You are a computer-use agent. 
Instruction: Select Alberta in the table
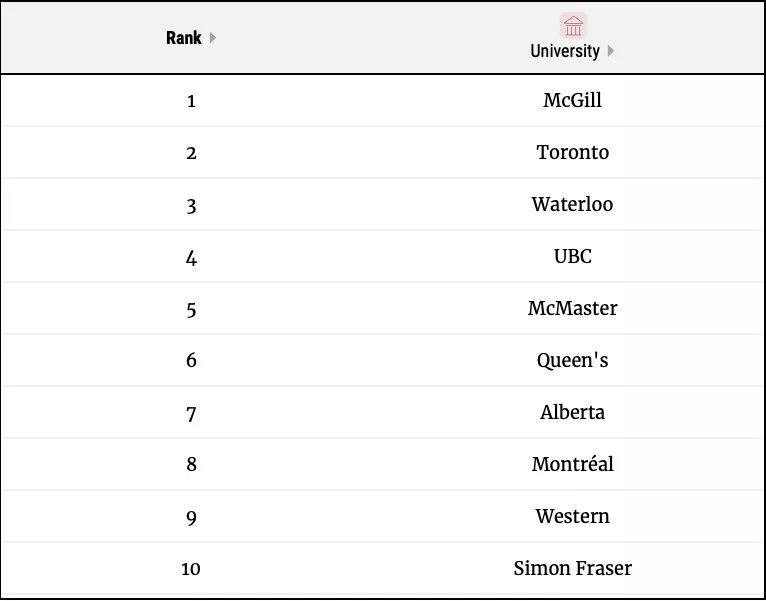tap(573, 412)
